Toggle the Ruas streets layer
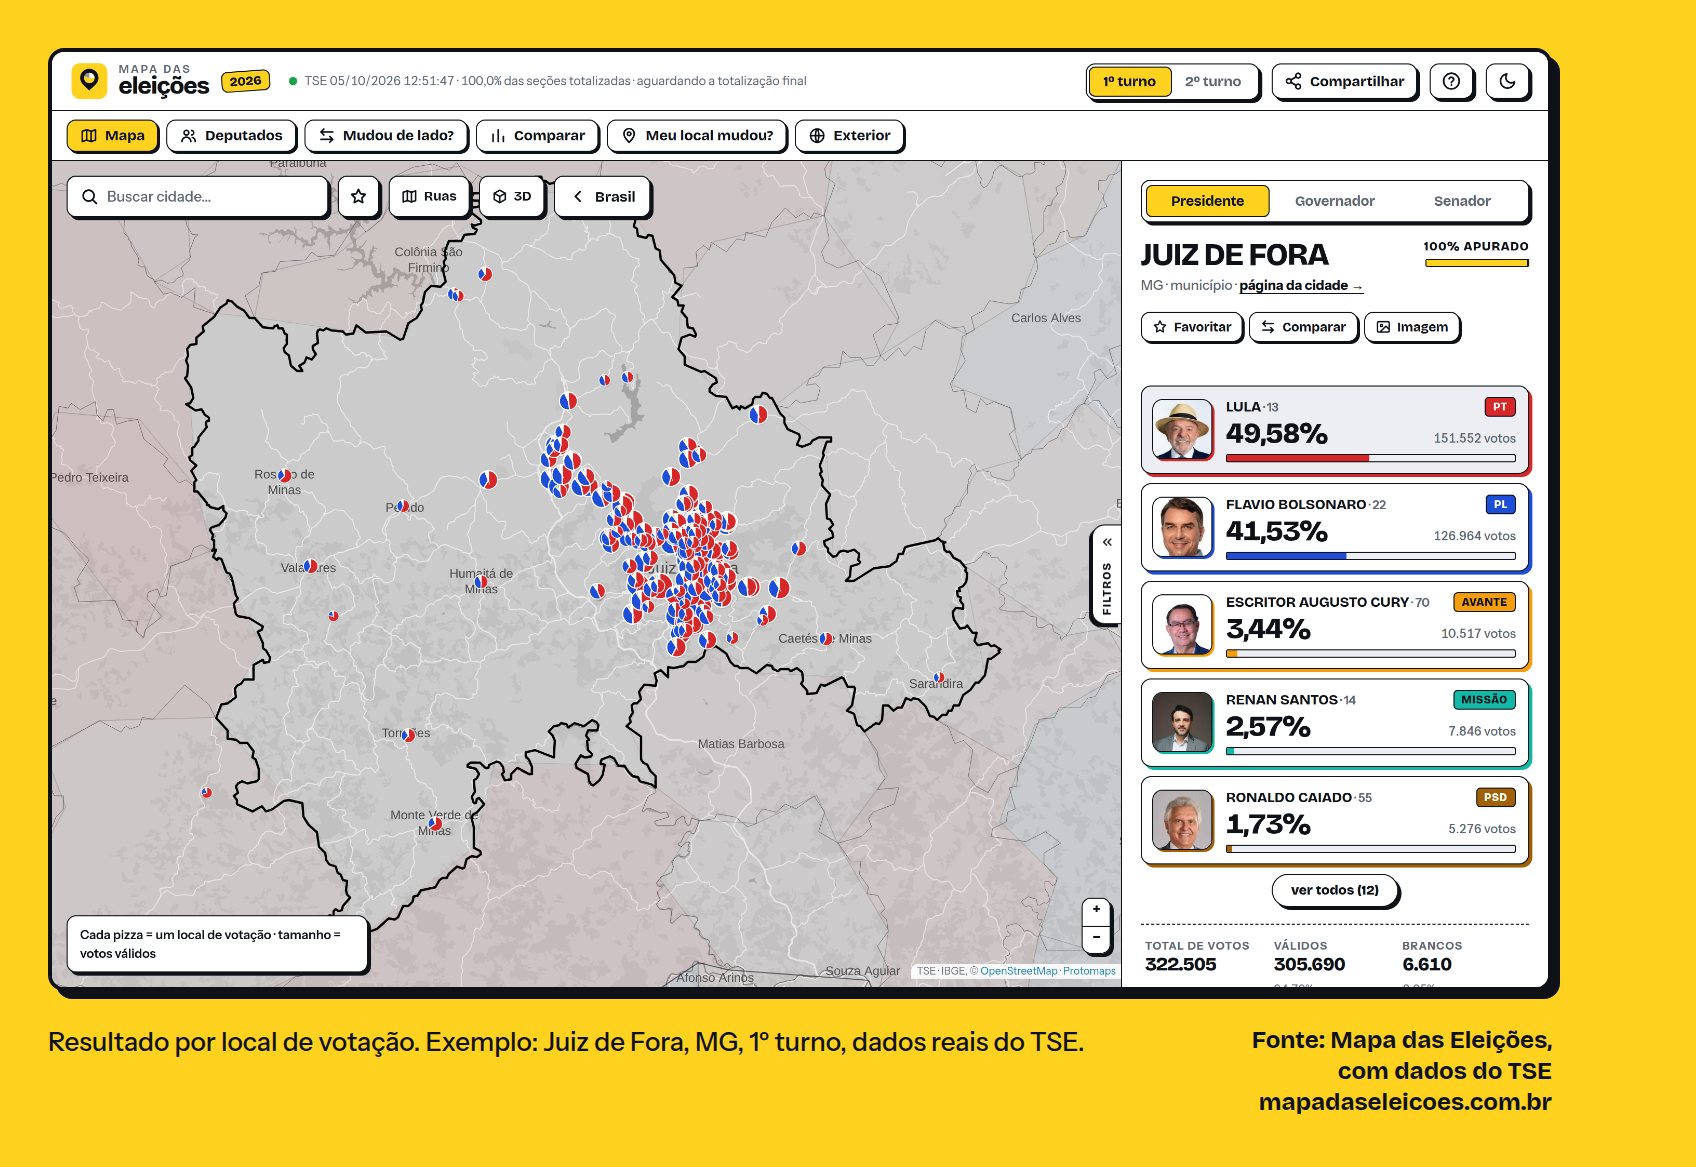This screenshot has height=1167, width=1696. coord(429,196)
